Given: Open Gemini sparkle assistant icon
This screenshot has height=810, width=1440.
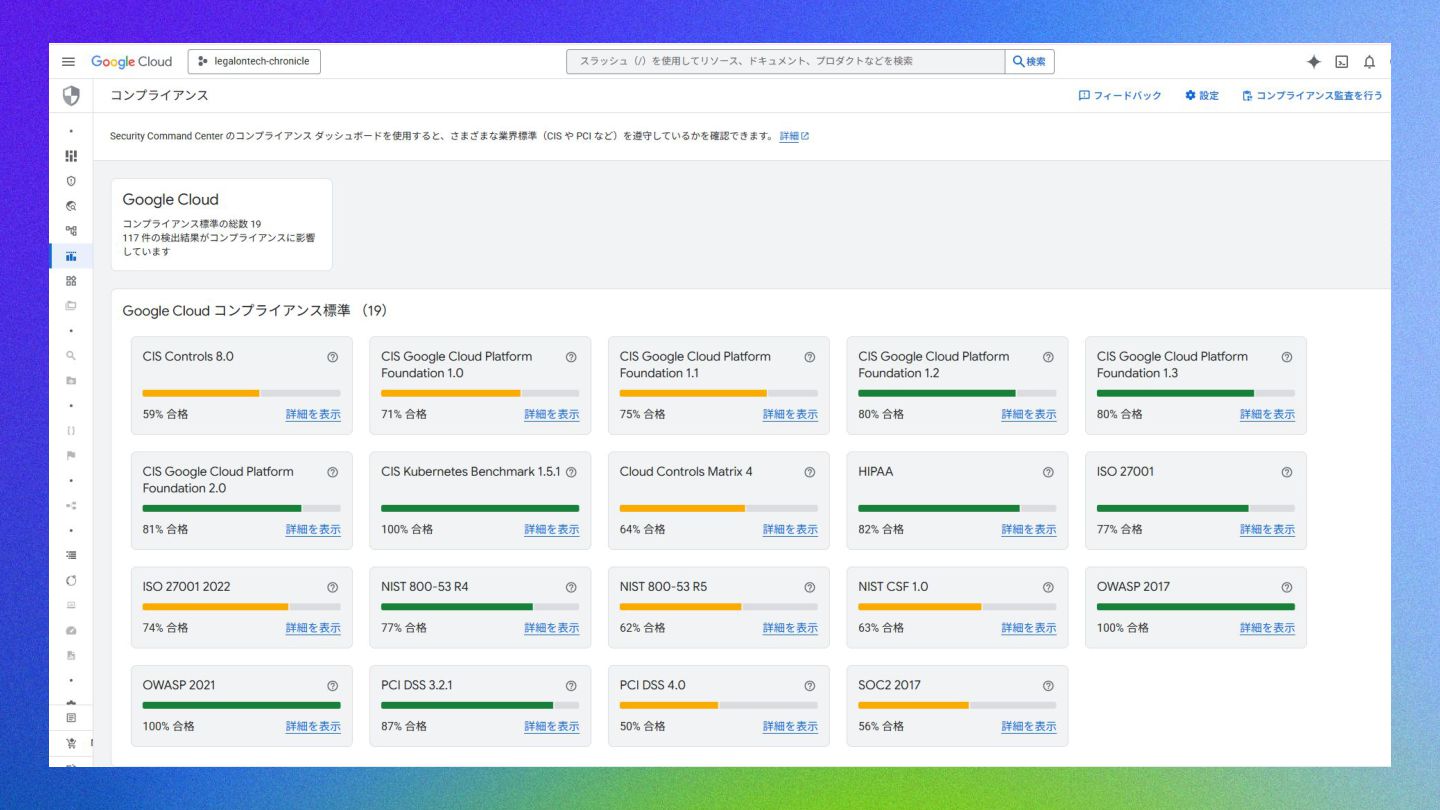Looking at the screenshot, I should point(1314,61).
